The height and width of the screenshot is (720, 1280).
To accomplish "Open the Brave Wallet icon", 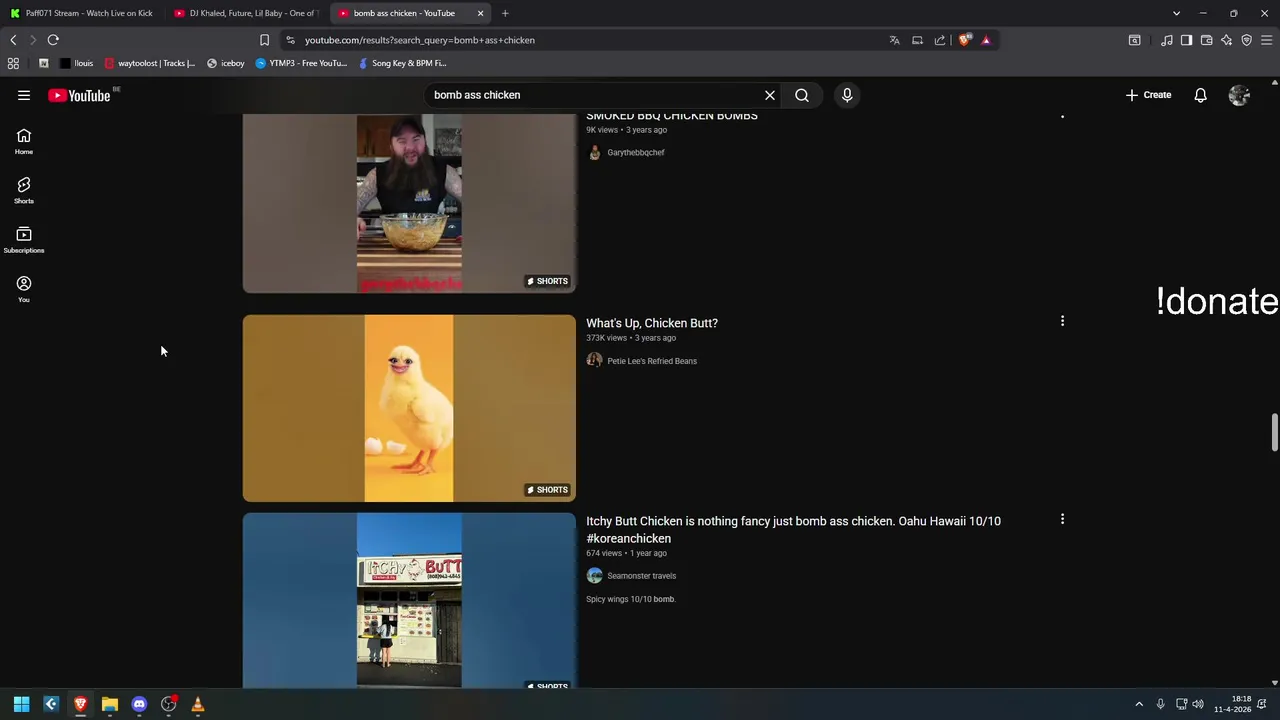I will (x=1206, y=40).
